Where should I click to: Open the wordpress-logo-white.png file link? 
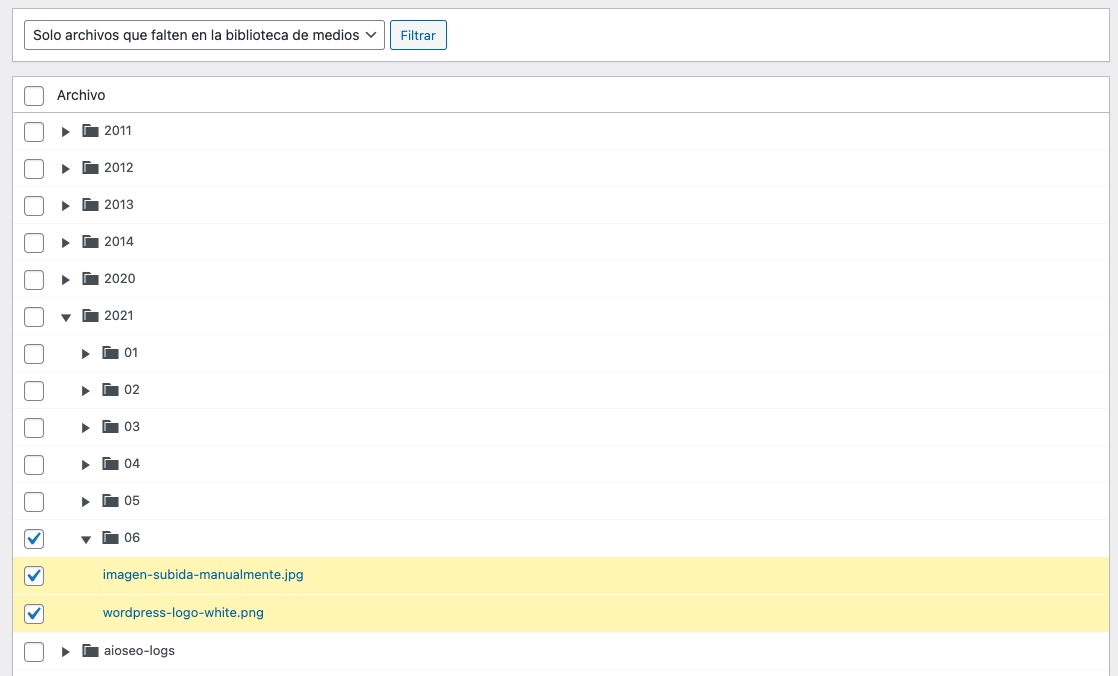183,612
